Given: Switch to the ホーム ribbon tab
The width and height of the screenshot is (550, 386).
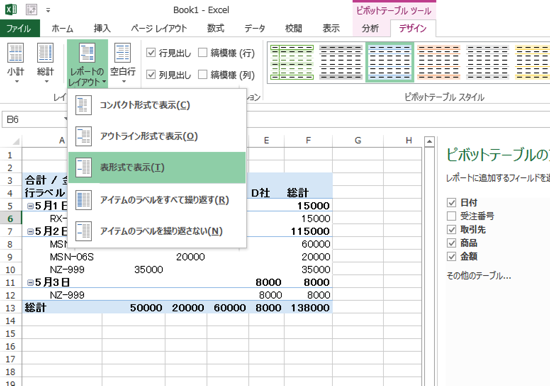Looking at the screenshot, I should coord(62,28).
